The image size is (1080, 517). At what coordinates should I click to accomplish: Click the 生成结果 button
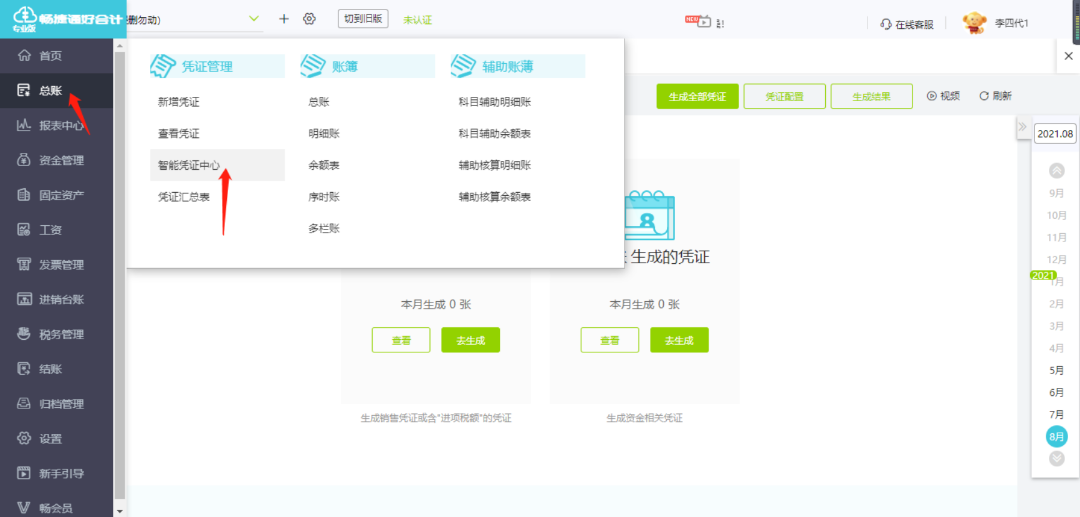[x=871, y=96]
